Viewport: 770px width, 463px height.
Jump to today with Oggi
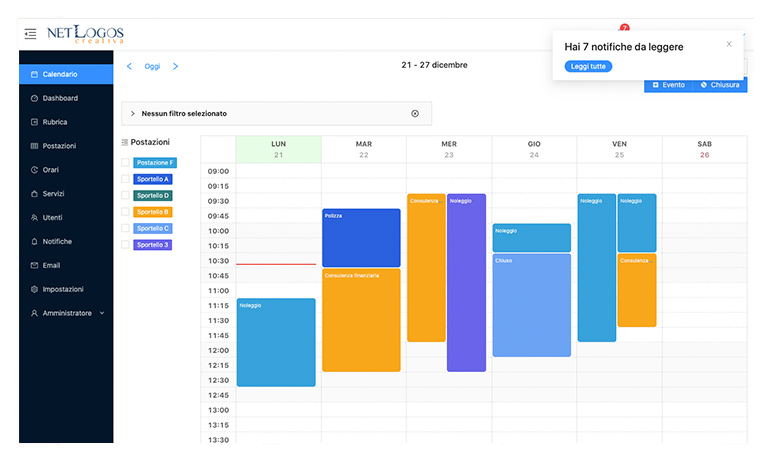tap(152, 66)
